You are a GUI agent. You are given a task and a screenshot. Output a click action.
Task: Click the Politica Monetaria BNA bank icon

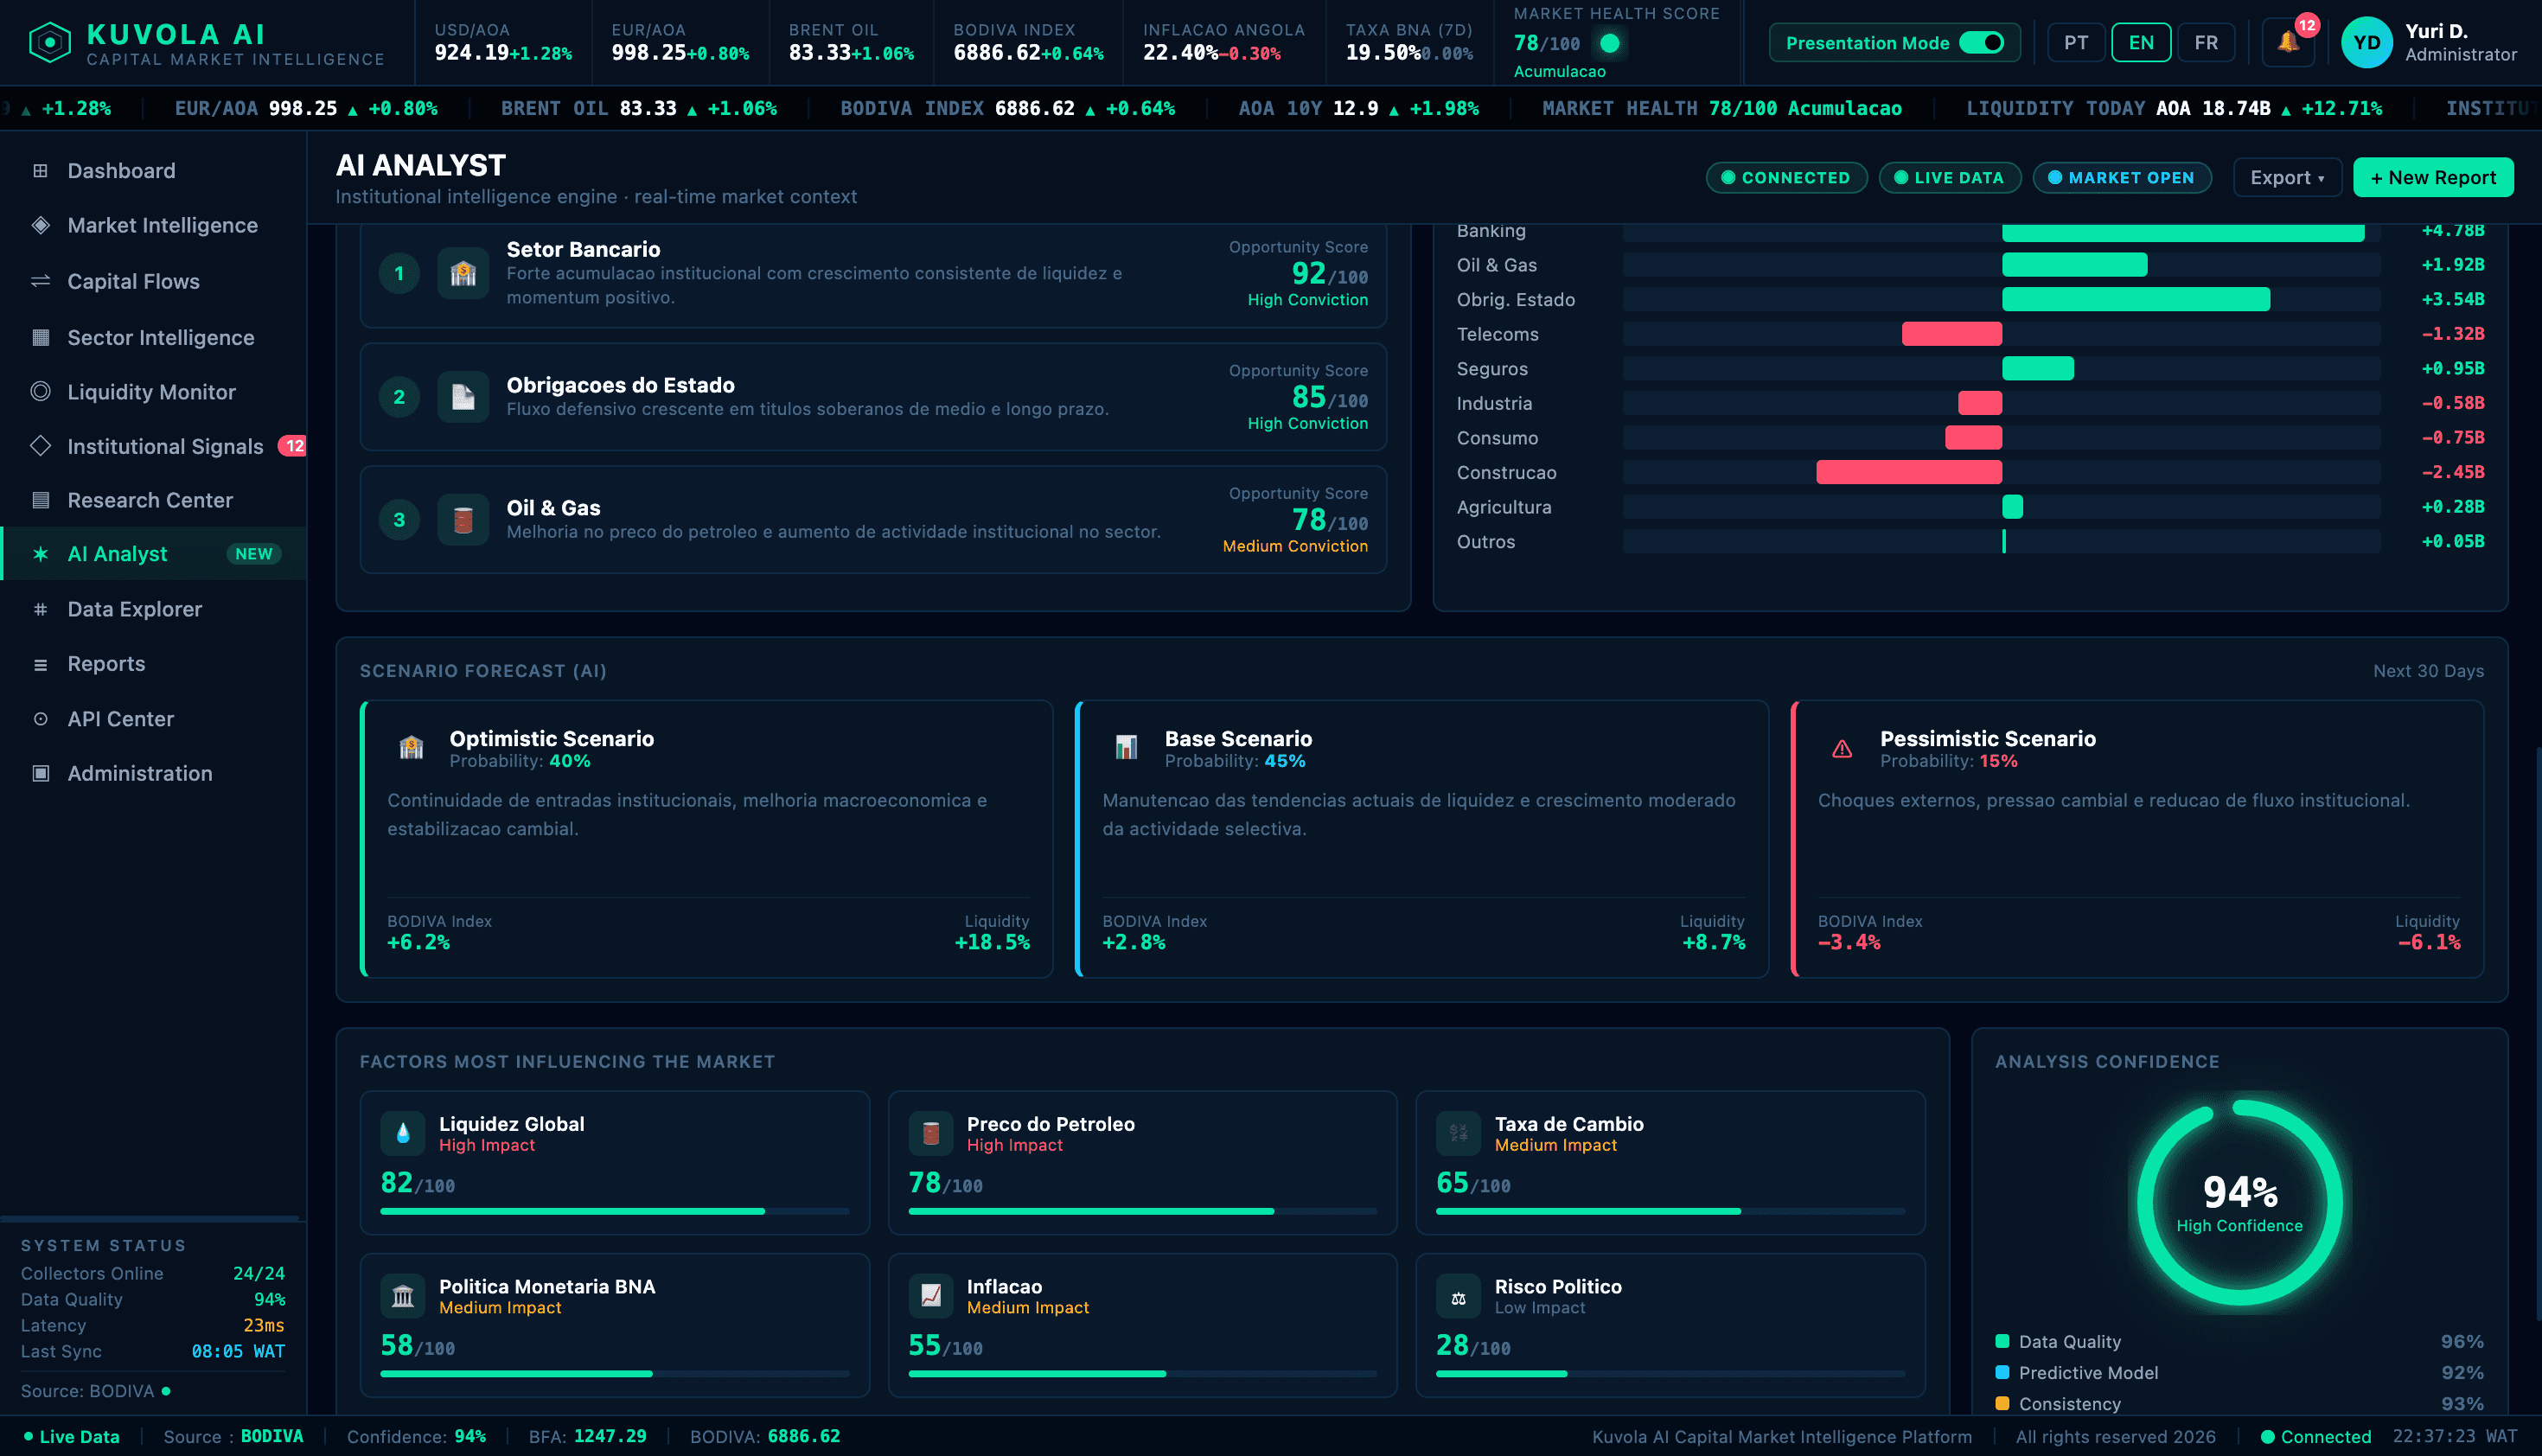tap(403, 1296)
